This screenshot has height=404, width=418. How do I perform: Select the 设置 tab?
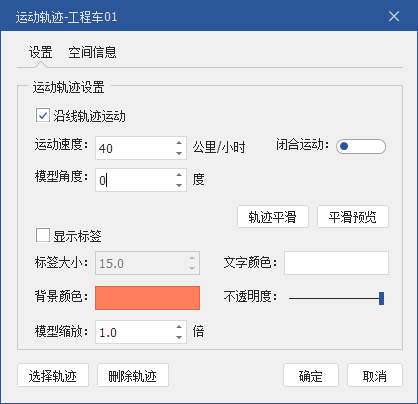(x=41, y=52)
